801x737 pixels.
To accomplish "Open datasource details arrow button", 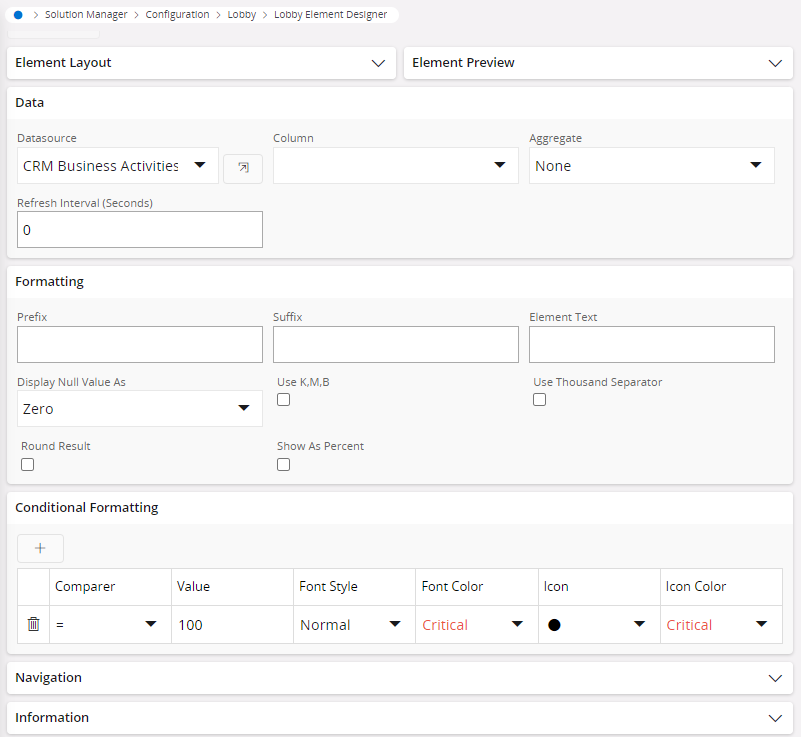I will pyautogui.click(x=243, y=168).
